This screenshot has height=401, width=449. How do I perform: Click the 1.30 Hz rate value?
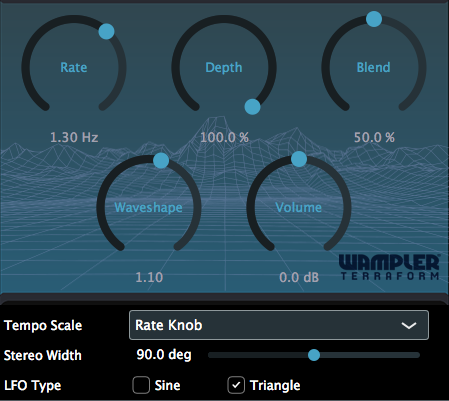click(74, 137)
